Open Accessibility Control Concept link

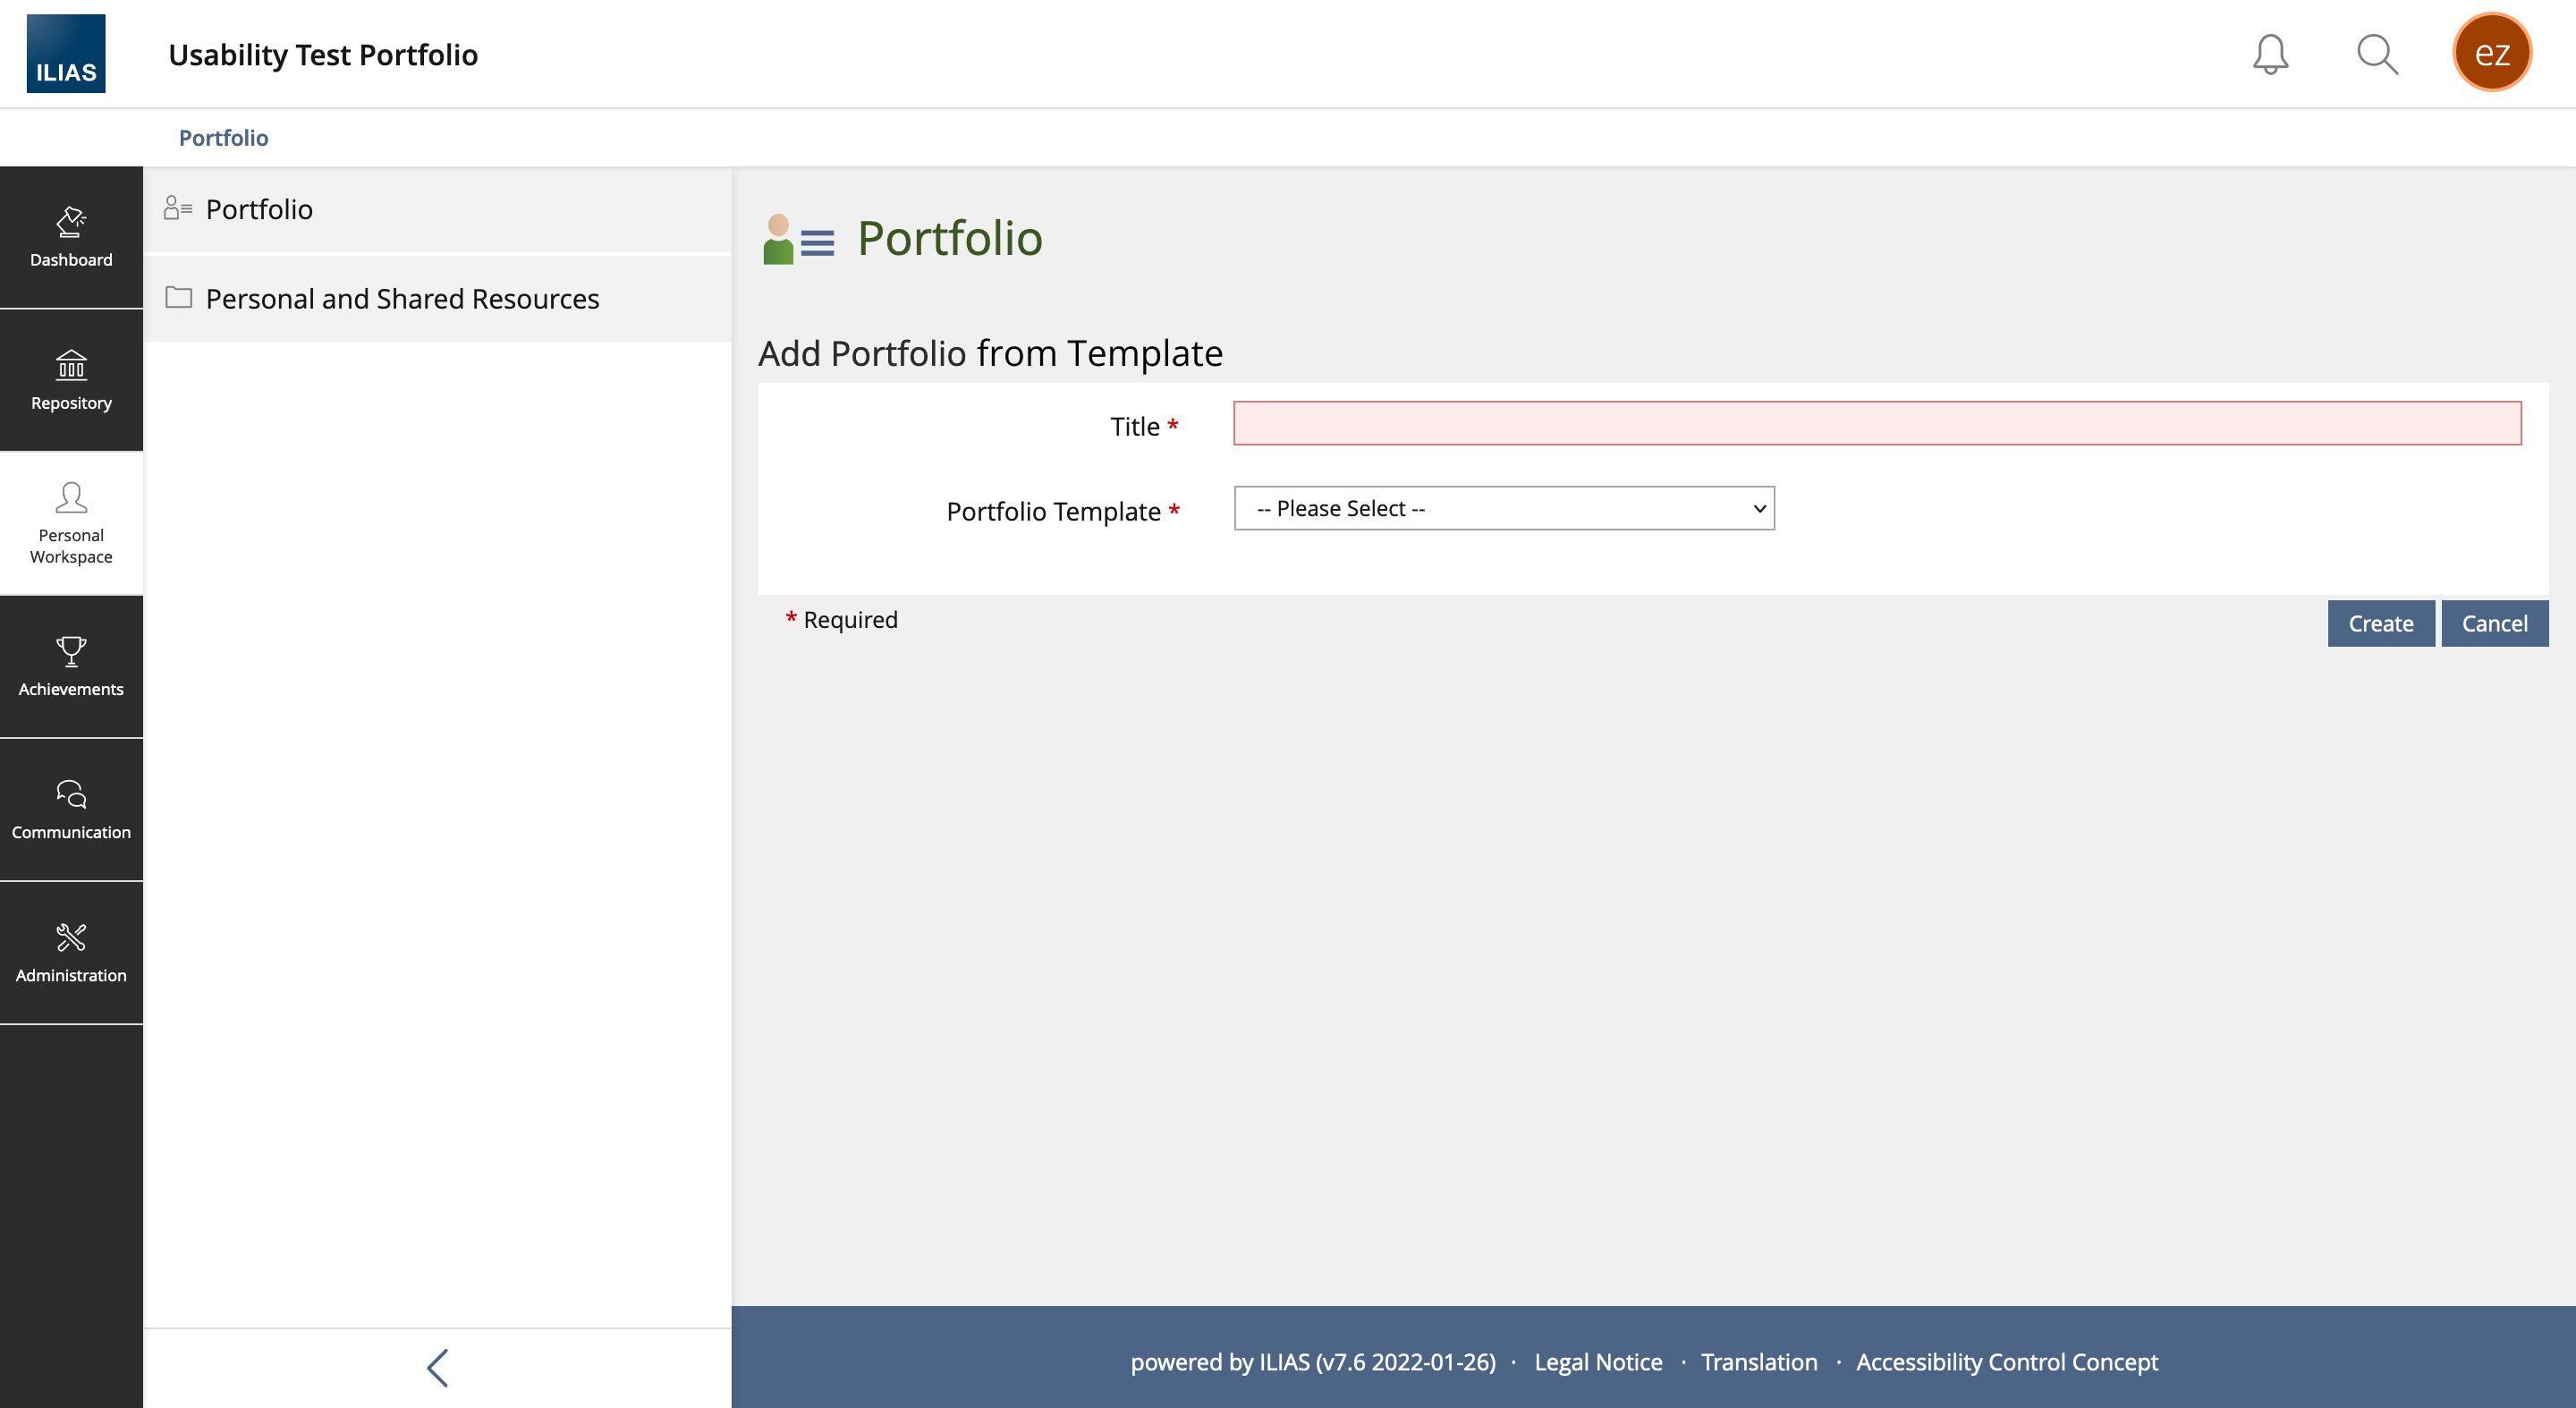click(2006, 1361)
